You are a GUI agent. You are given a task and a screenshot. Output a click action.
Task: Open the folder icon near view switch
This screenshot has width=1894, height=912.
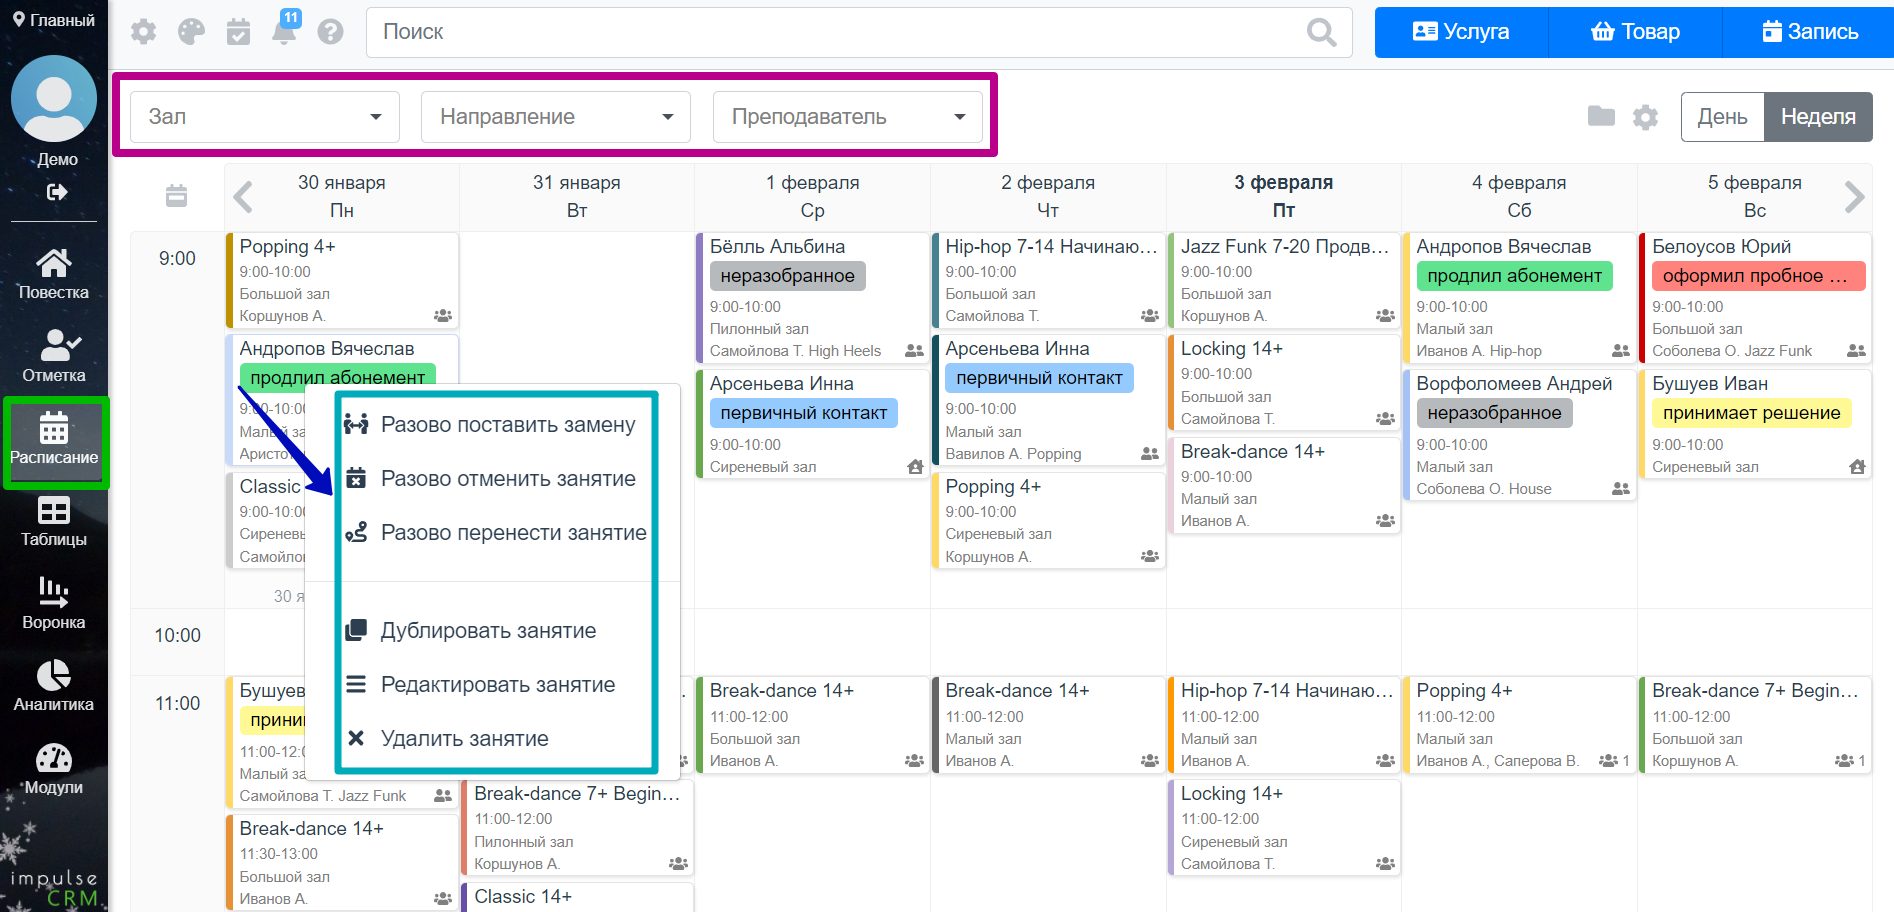[x=1601, y=117]
